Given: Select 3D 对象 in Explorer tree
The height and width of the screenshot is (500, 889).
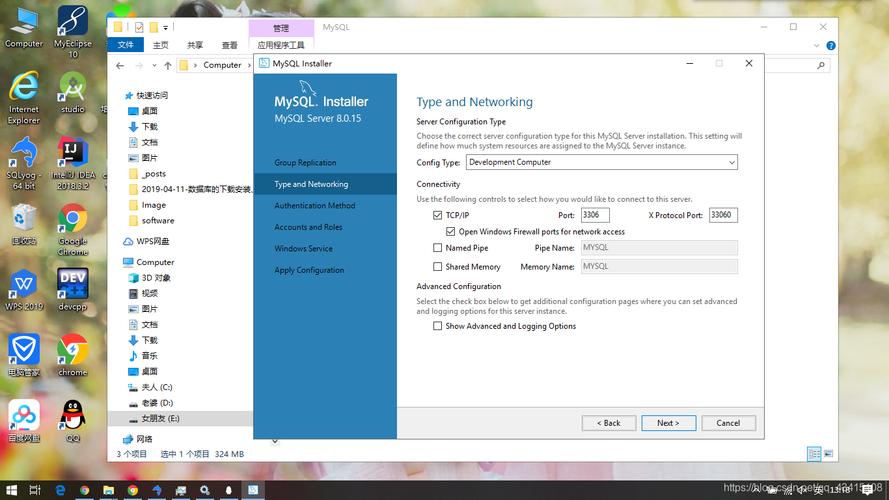Looking at the screenshot, I should 150,278.
